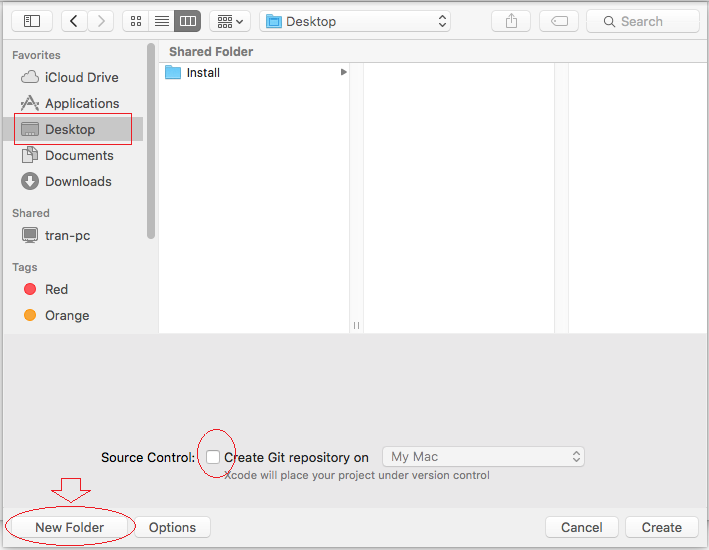Click the Share toolbar icon
The image size is (709, 550).
pos(511,21)
